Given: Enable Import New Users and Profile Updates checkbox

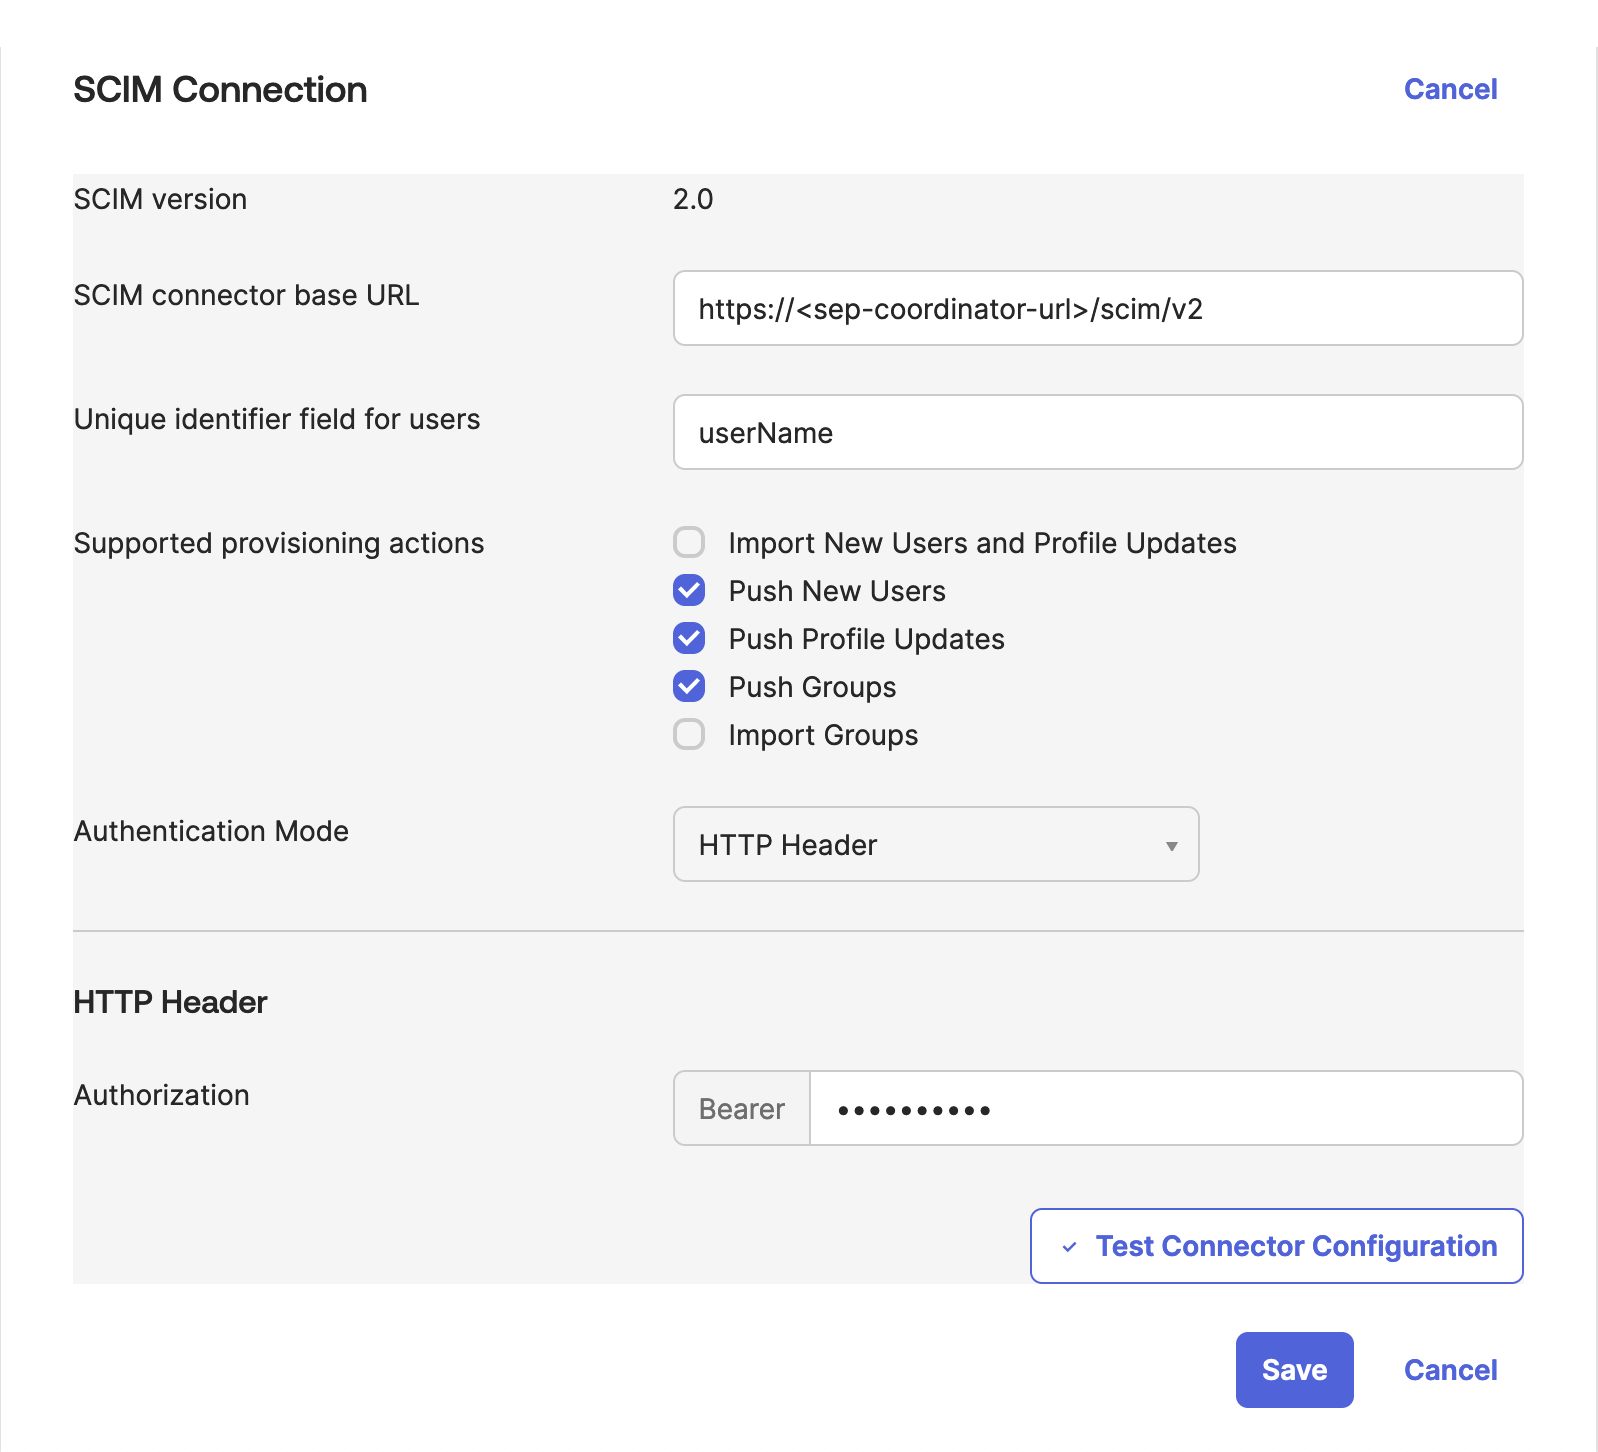Looking at the screenshot, I should point(689,543).
